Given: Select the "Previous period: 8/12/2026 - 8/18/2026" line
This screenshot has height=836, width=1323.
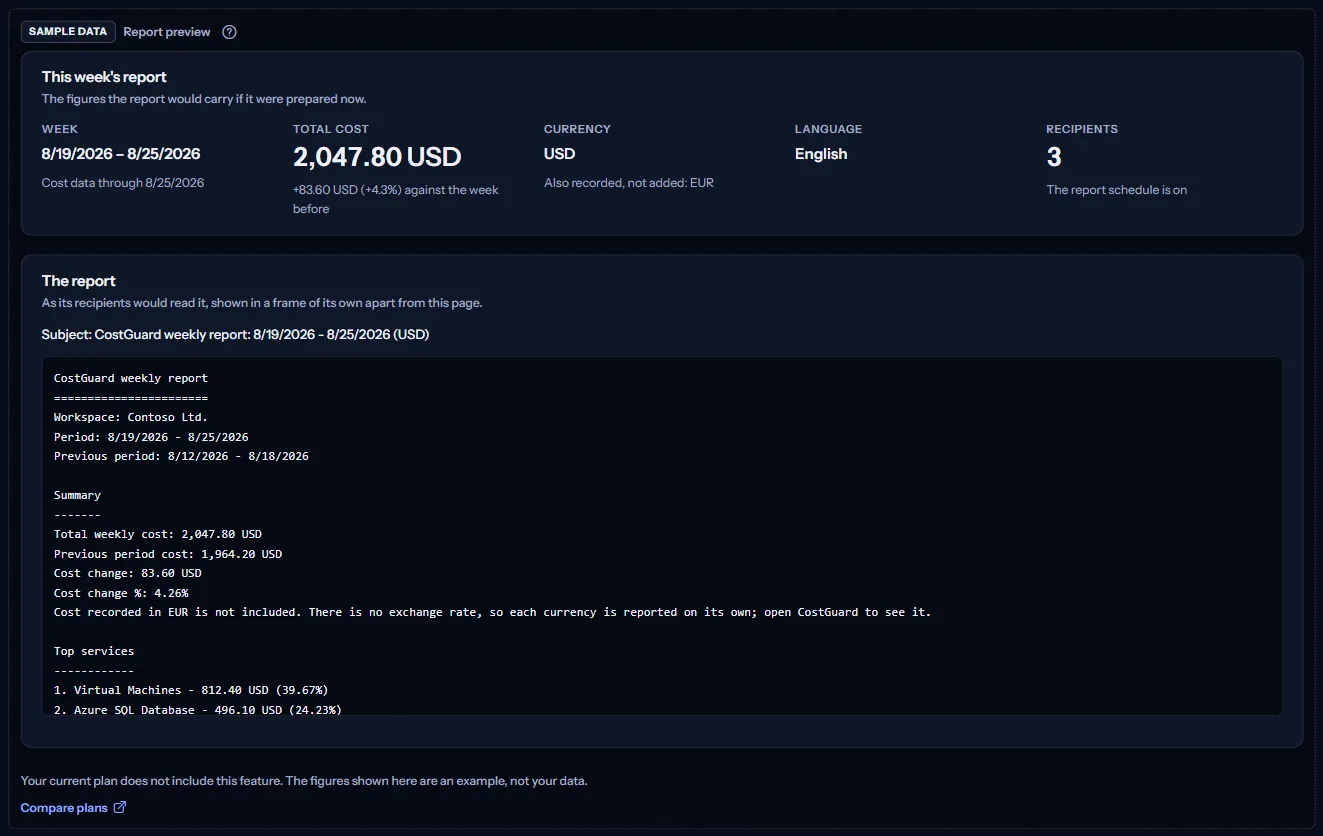Looking at the screenshot, I should tap(181, 456).
